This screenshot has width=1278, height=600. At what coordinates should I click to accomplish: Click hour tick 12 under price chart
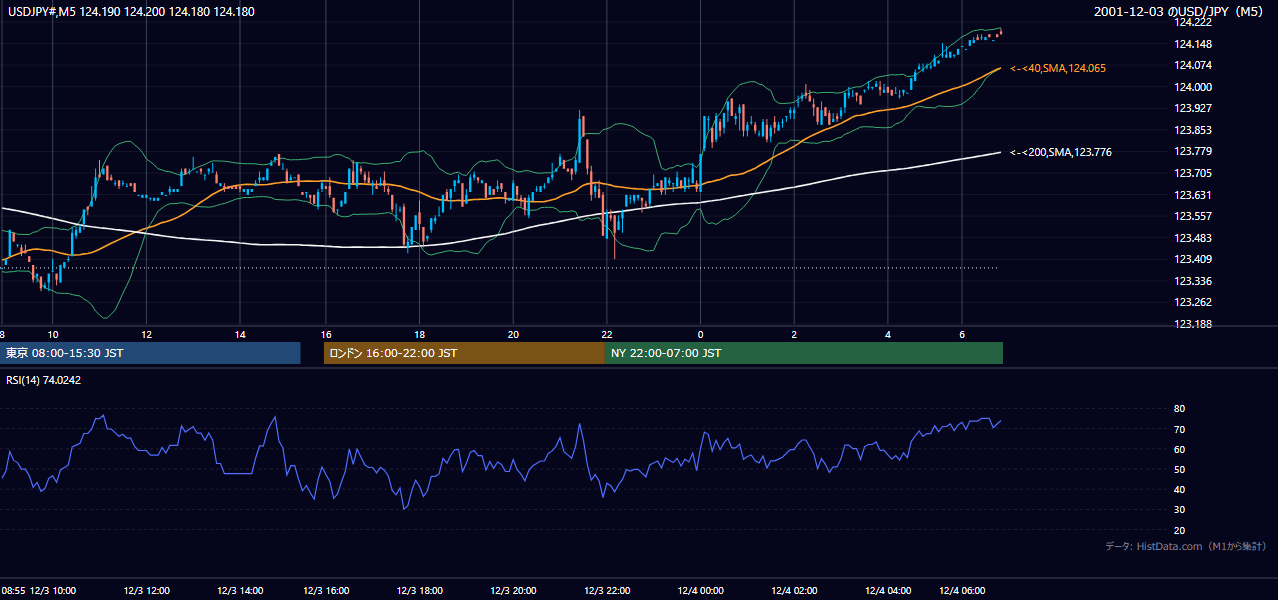(147, 334)
